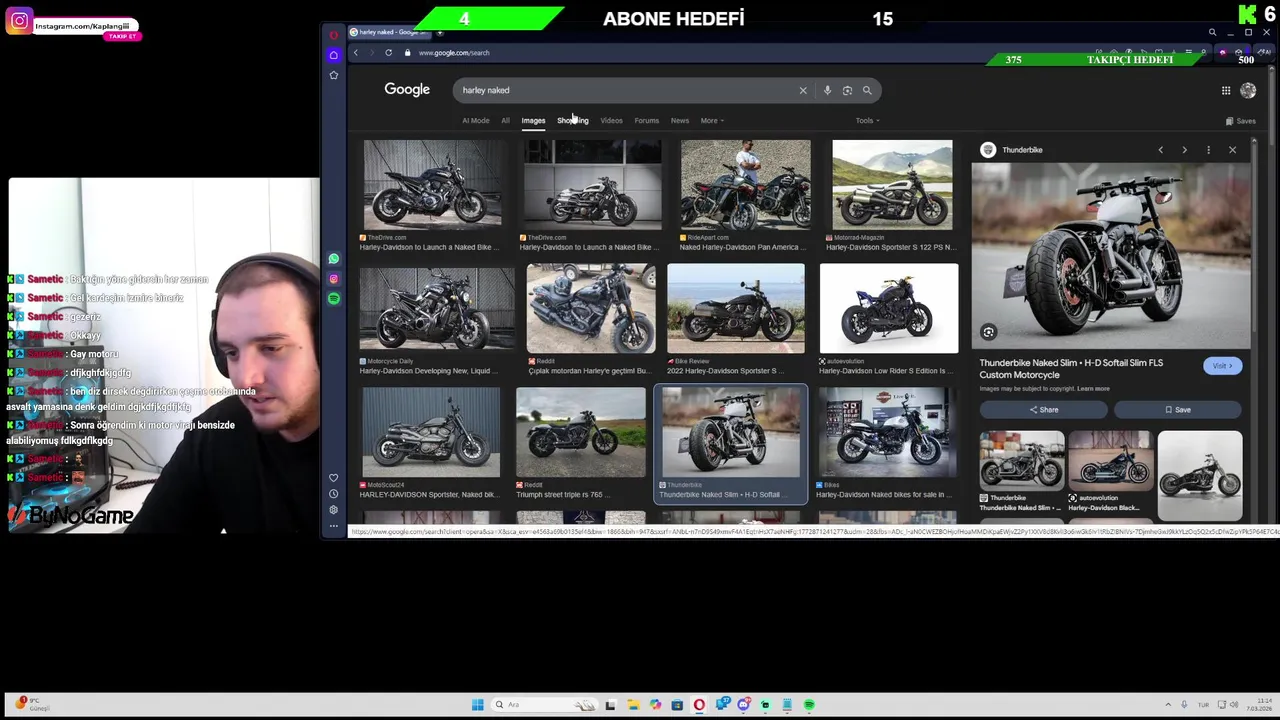This screenshot has width=1280, height=720.
Task: Open the sidebar three-dots more menu
Action: click(334, 525)
